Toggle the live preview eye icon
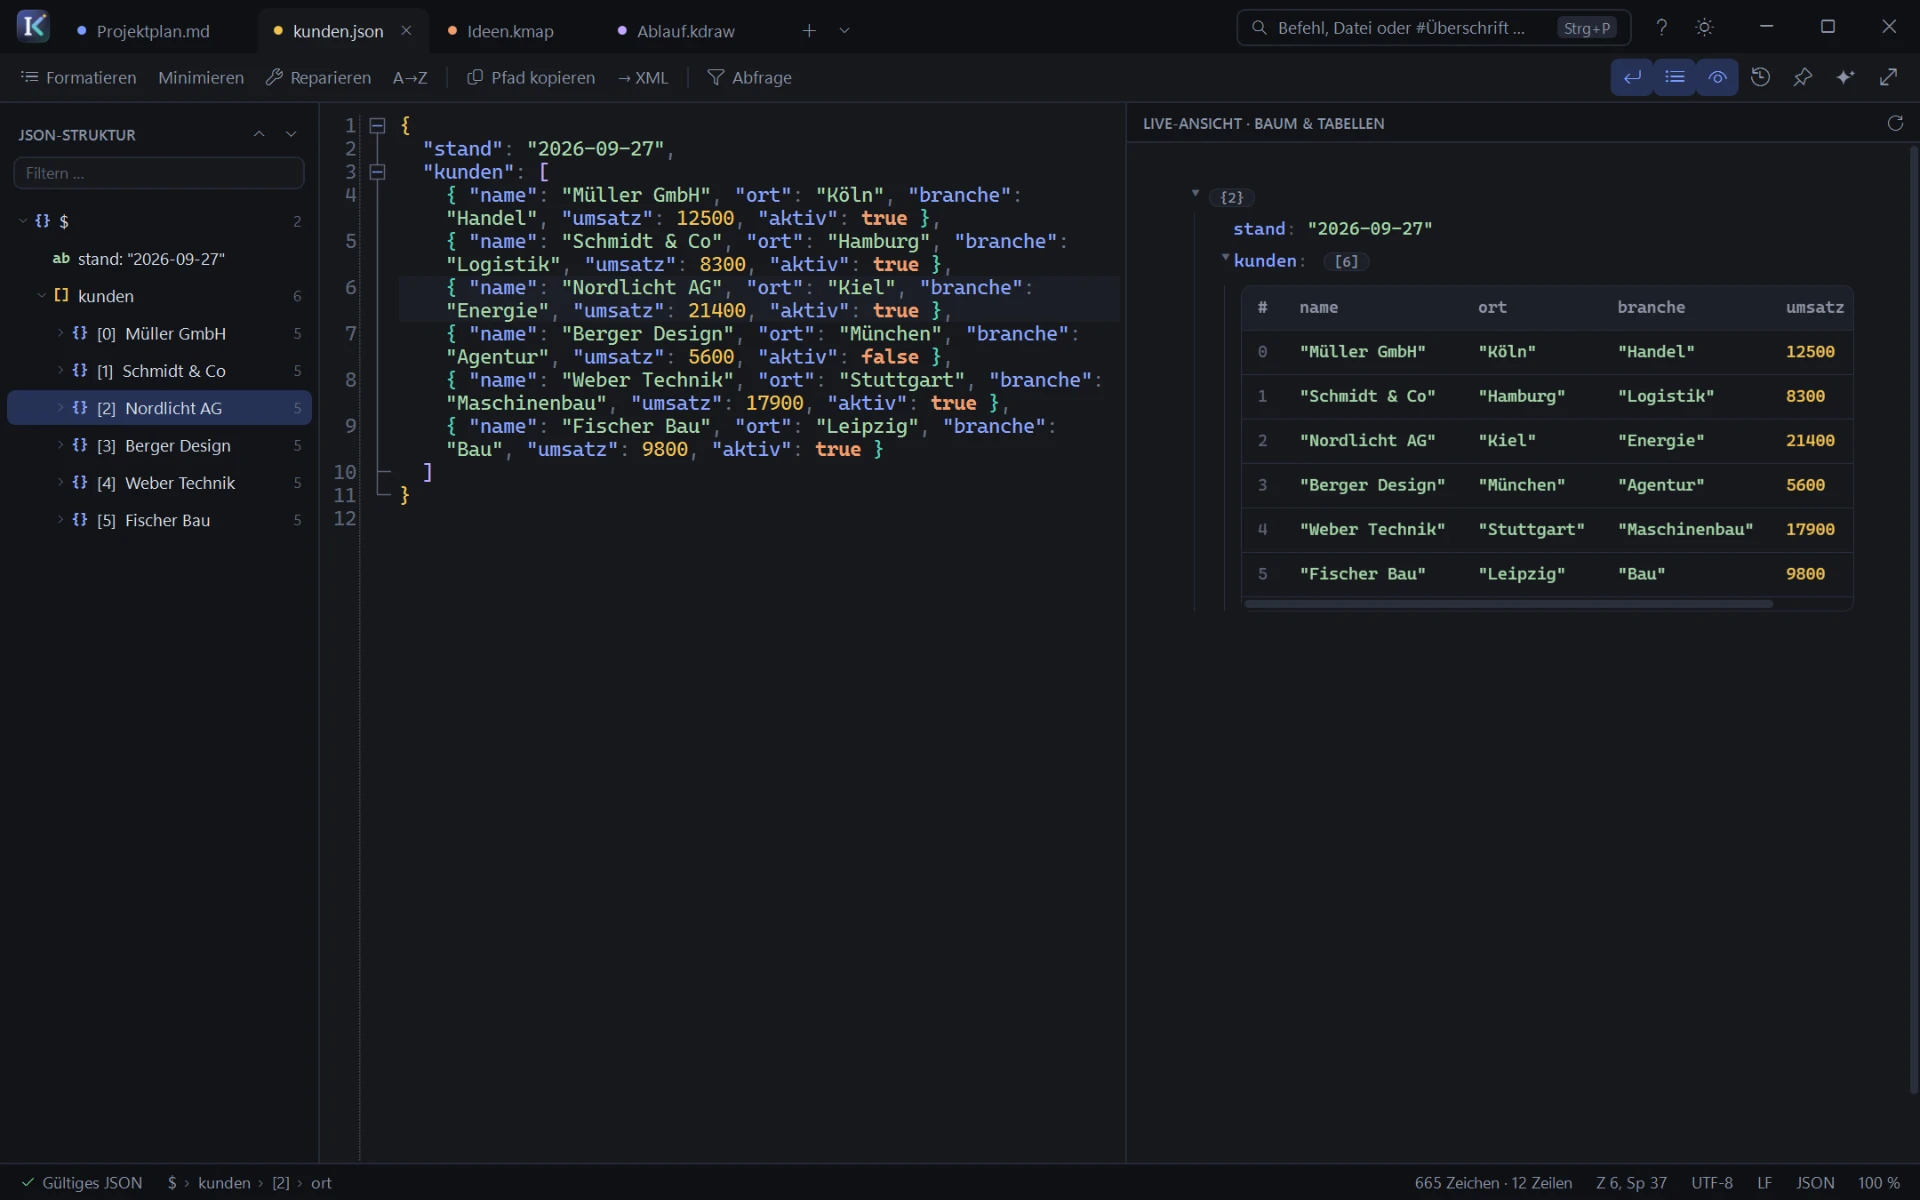Viewport: 1920px width, 1200px height. [x=1717, y=77]
